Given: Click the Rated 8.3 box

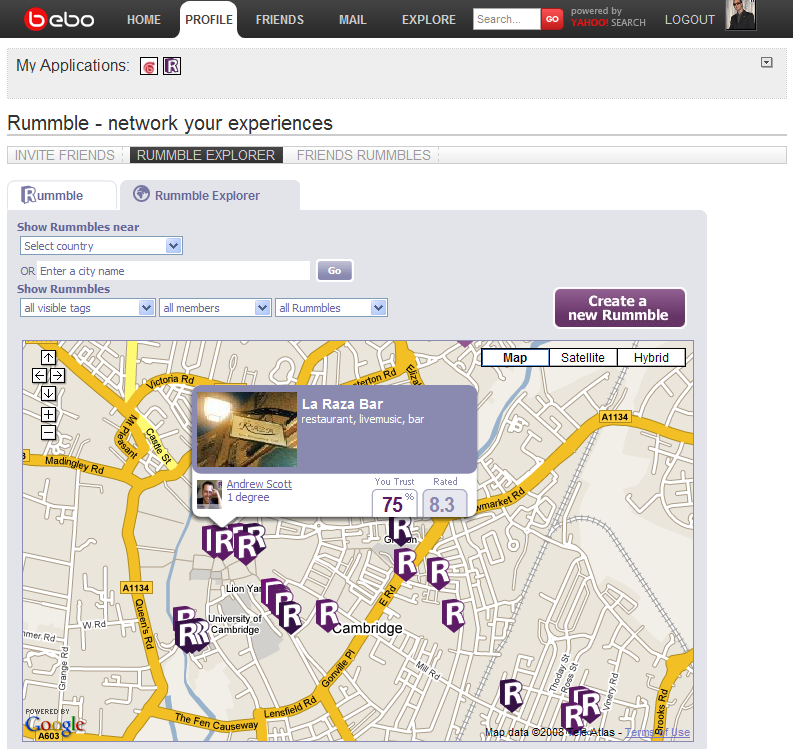Looking at the screenshot, I should 445,502.
